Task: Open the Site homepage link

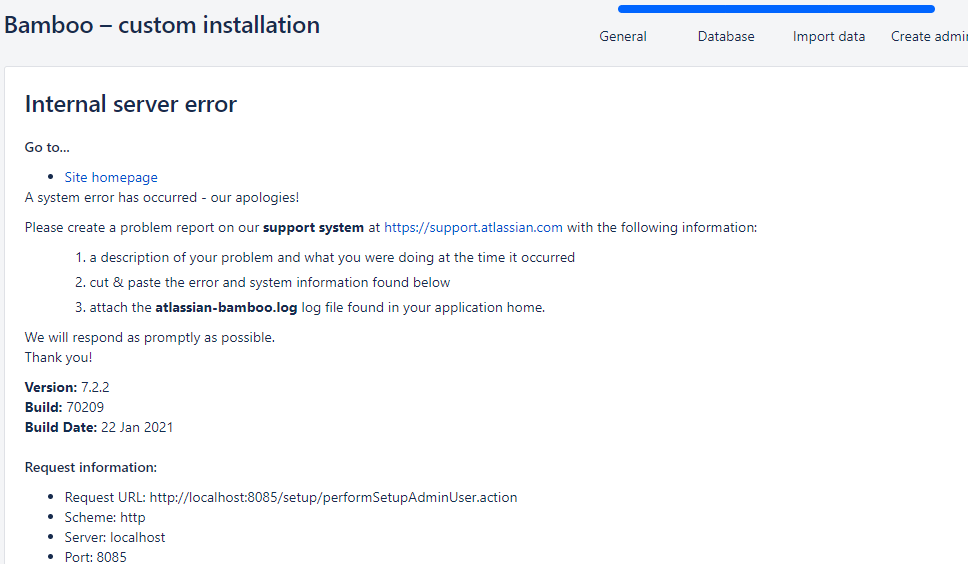Action: (x=111, y=178)
